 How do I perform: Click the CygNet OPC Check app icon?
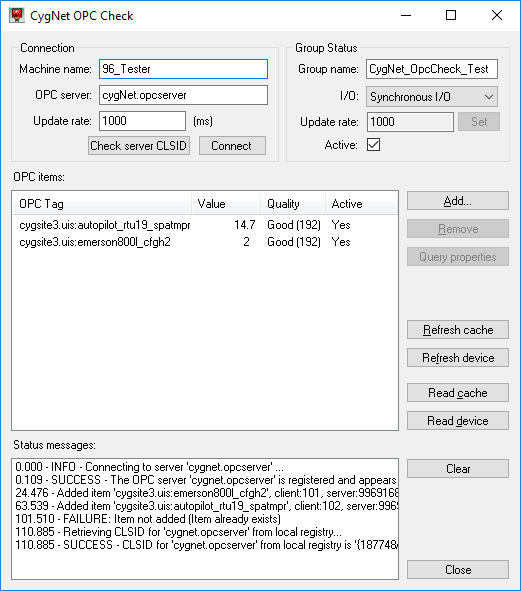click(x=17, y=15)
